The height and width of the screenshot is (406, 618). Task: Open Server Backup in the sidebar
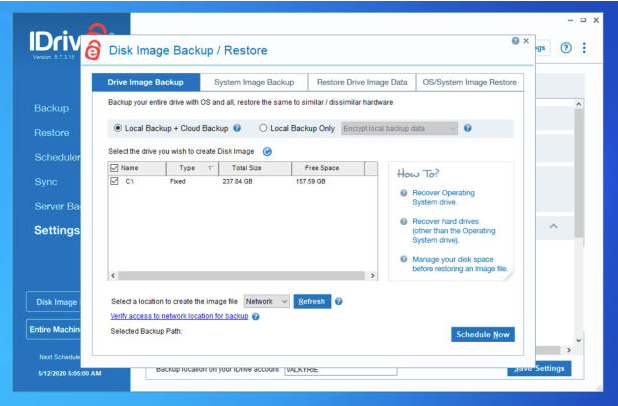[x=57, y=206]
